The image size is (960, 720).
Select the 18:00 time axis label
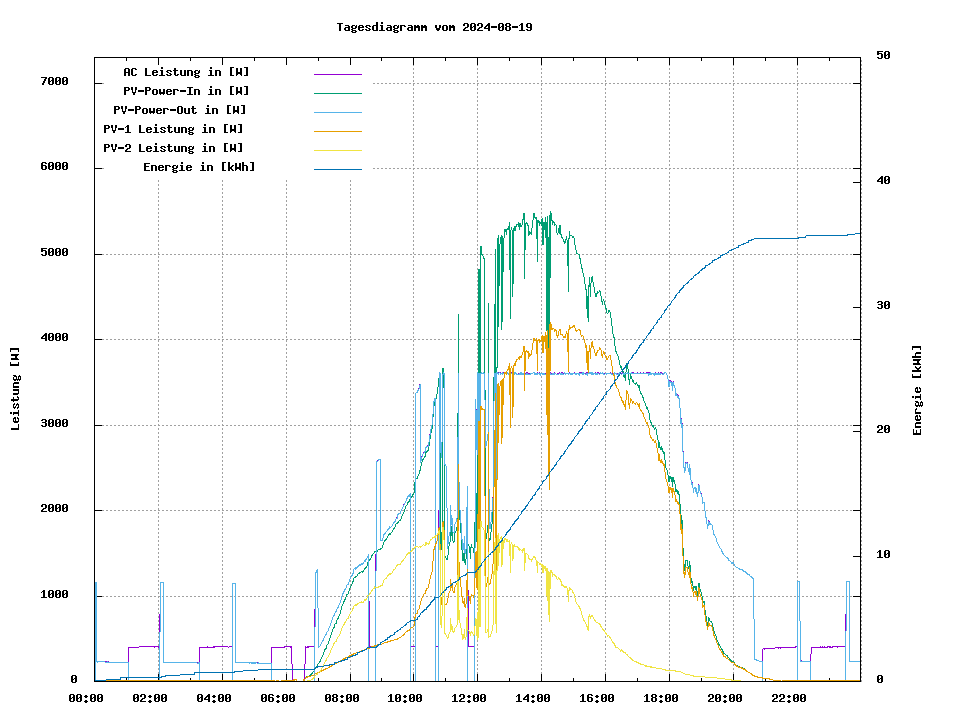661,698
